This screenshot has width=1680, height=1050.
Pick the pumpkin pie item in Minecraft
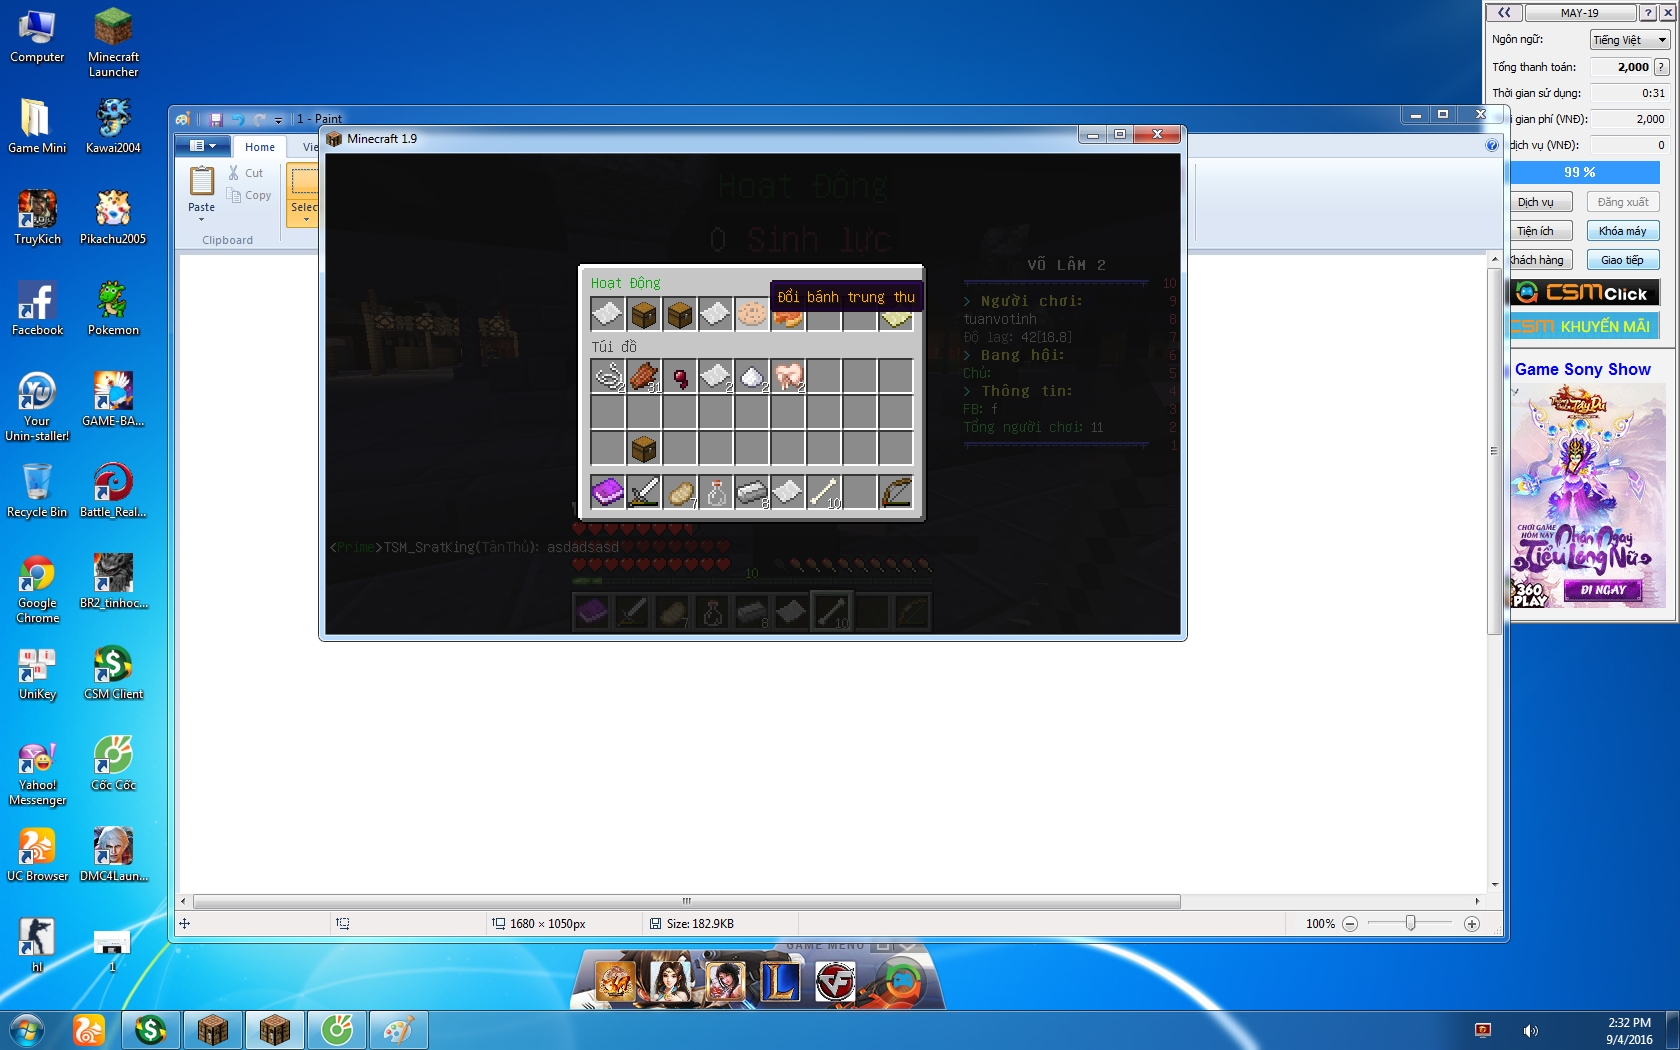click(x=787, y=318)
